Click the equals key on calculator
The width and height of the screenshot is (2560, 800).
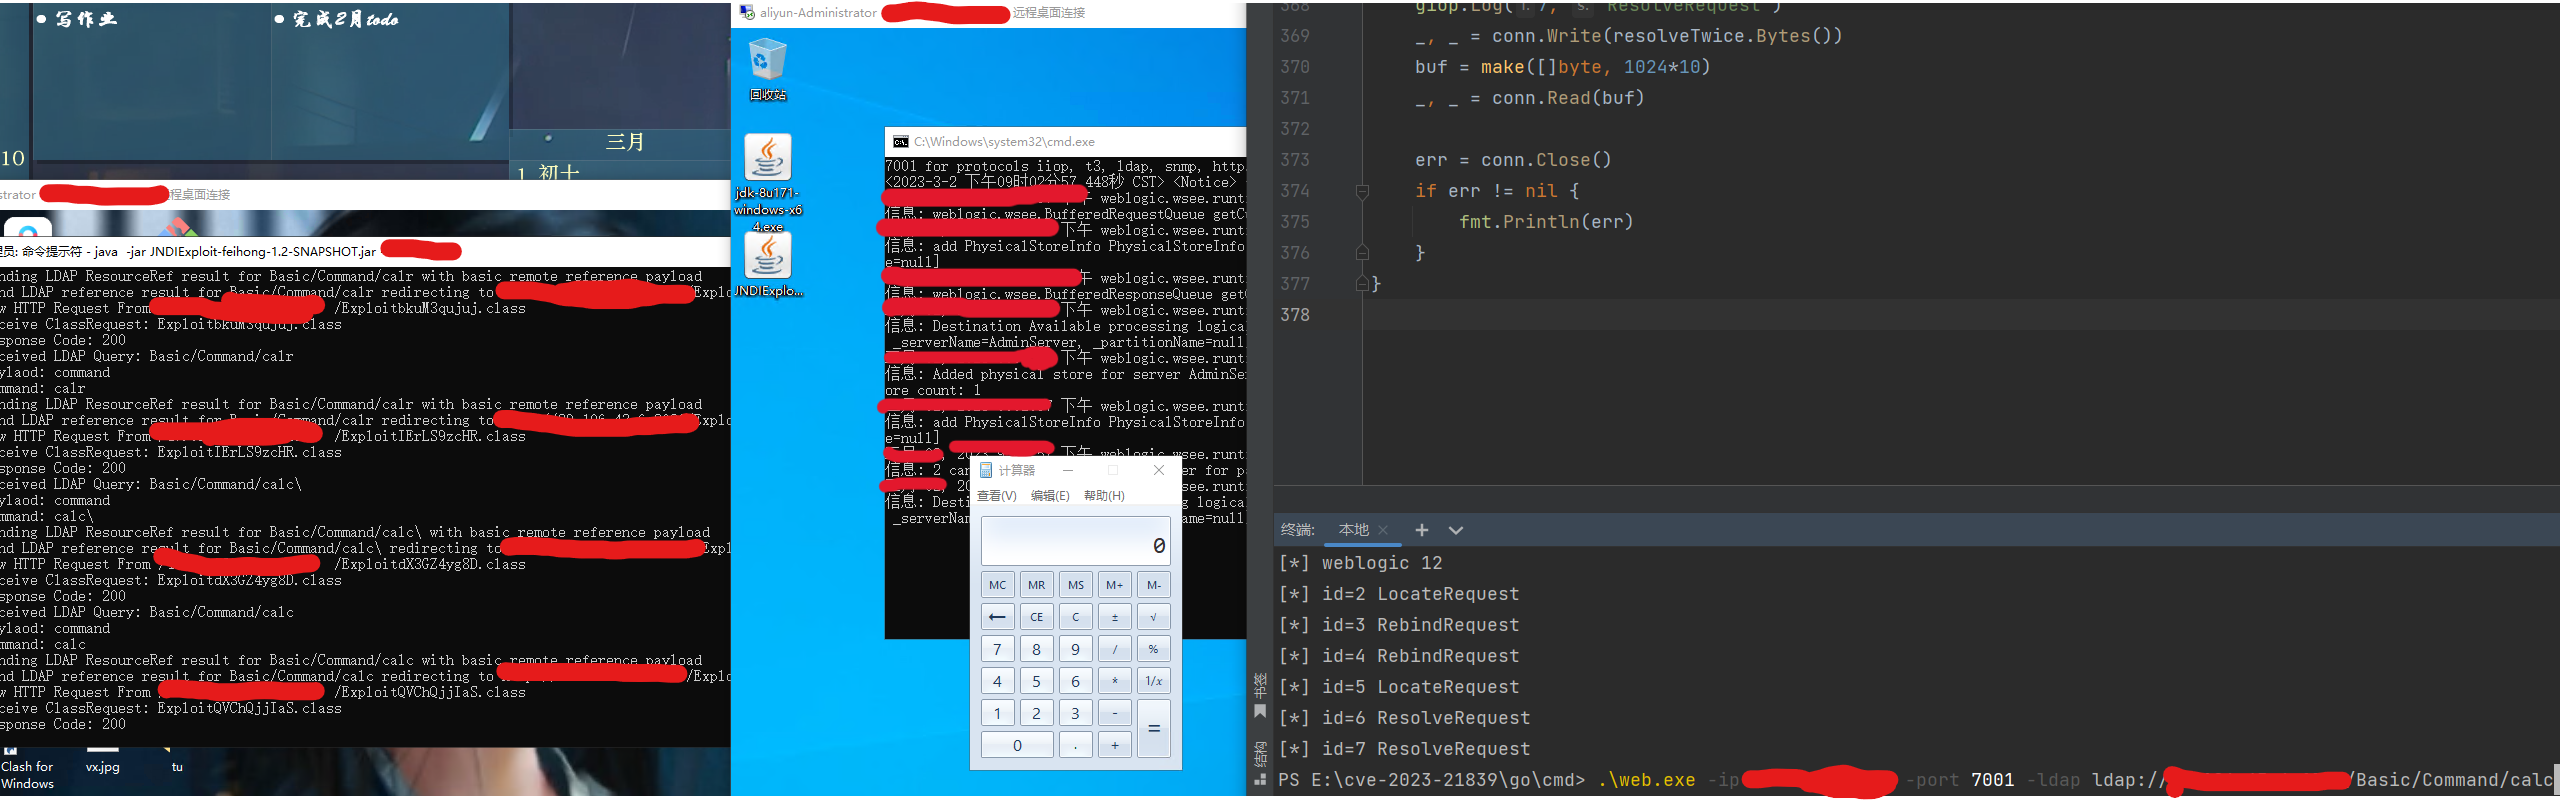pos(1153,729)
